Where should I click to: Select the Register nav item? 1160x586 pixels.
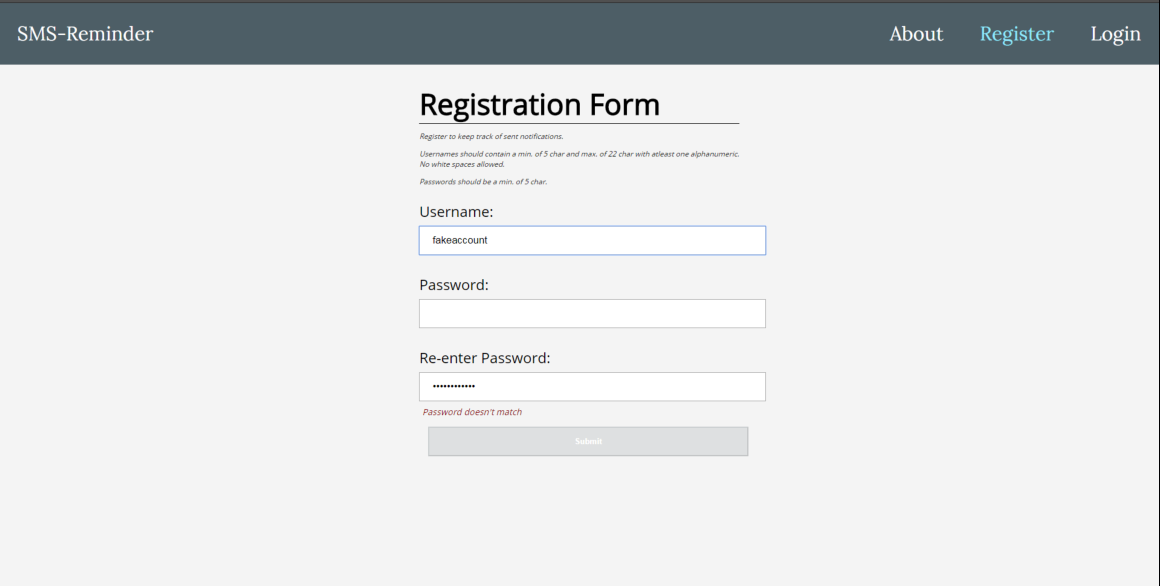[x=1017, y=34]
